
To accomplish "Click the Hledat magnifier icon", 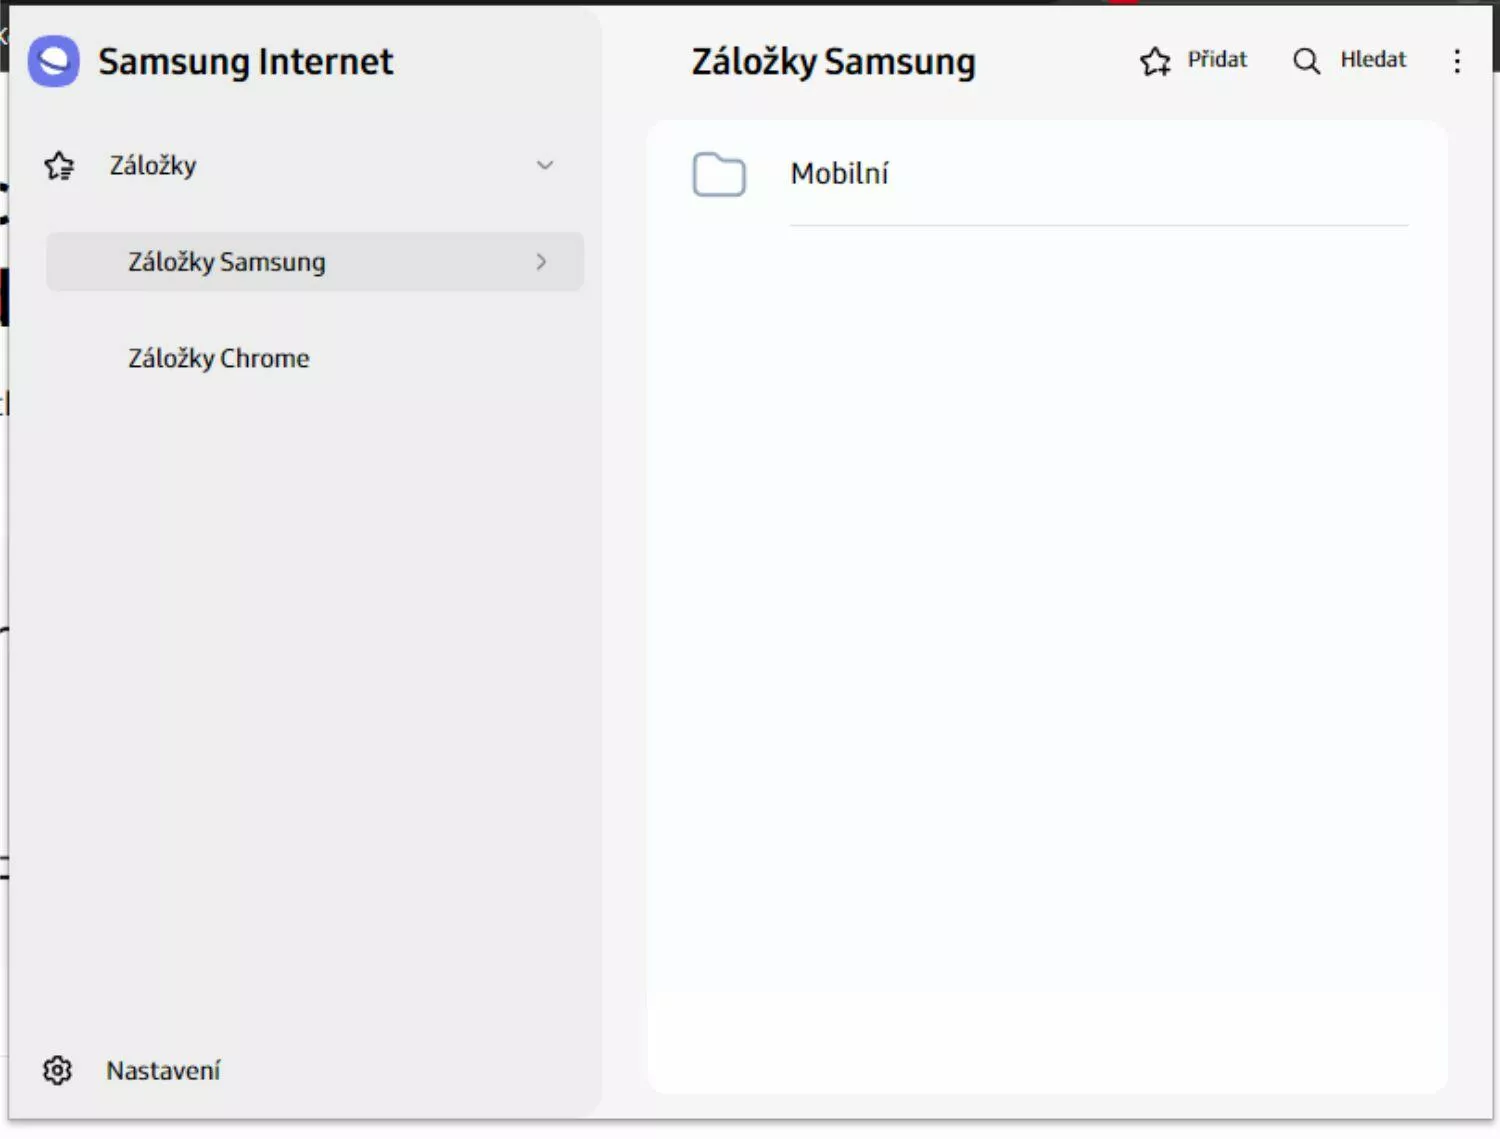I will tap(1307, 62).
